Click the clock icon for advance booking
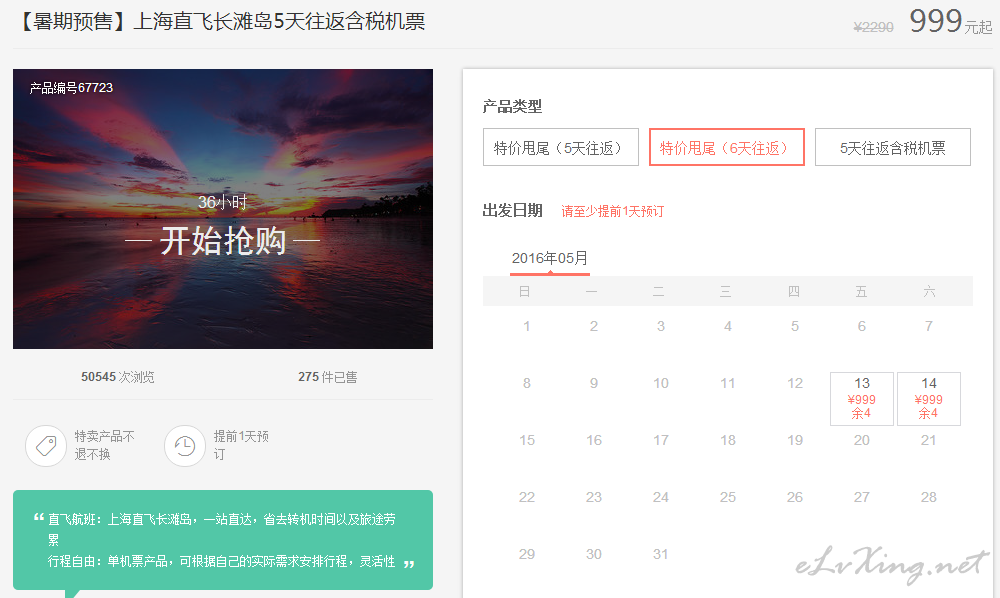Screen dimensions: 1000x598 click(185, 446)
